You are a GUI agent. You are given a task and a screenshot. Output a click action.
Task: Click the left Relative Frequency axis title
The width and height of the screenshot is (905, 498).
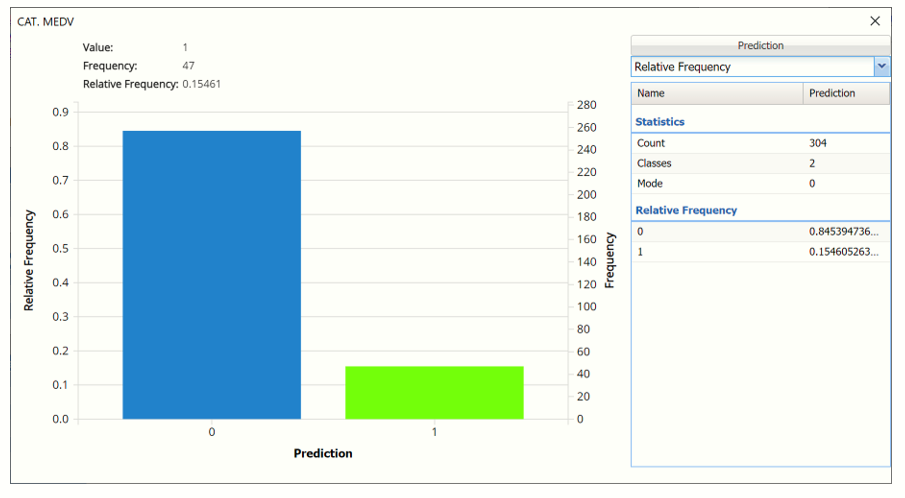[x=30, y=260]
